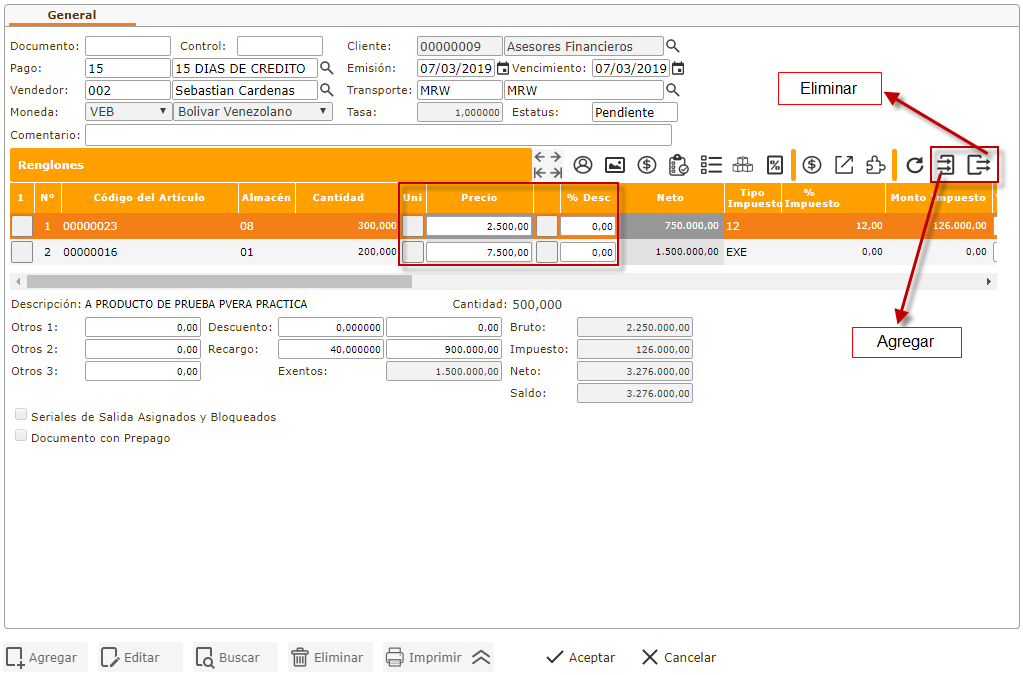This screenshot has height=675, width=1023.
Task: Select the row 1 selector box
Action: [x=22, y=226]
